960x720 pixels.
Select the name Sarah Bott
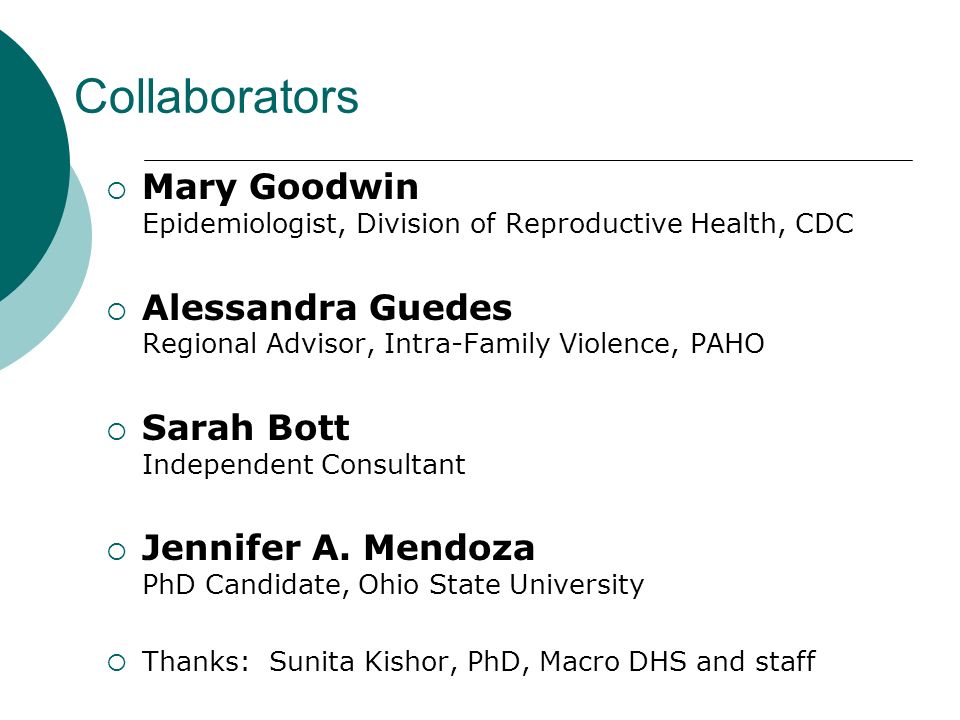click(x=246, y=428)
